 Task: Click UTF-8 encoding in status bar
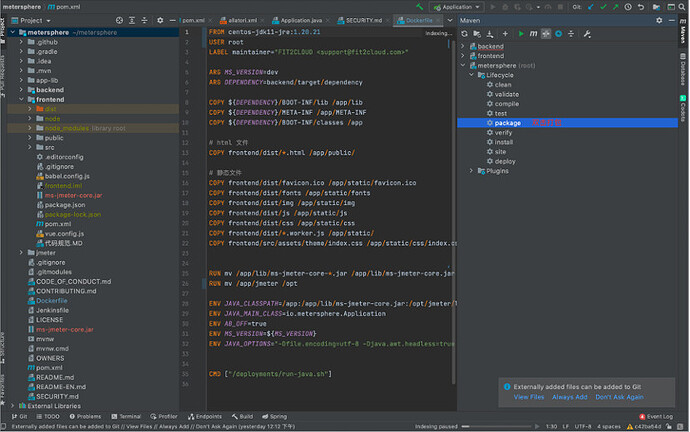coord(583,426)
